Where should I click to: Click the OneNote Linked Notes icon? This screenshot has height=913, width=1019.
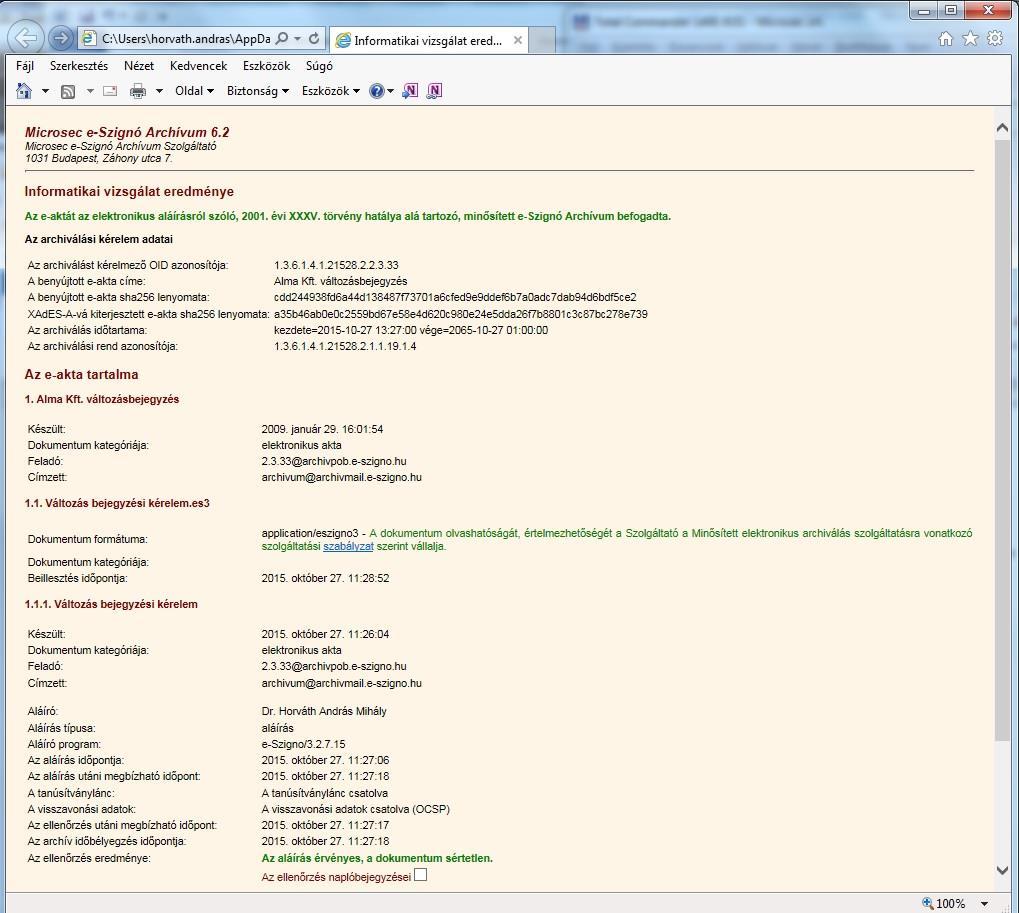[x=434, y=91]
